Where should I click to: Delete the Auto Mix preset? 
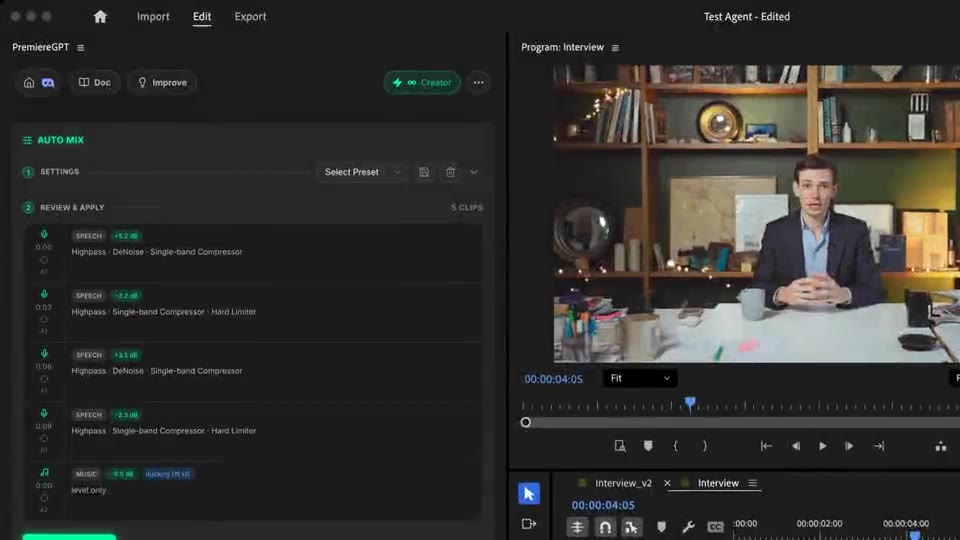point(451,173)
